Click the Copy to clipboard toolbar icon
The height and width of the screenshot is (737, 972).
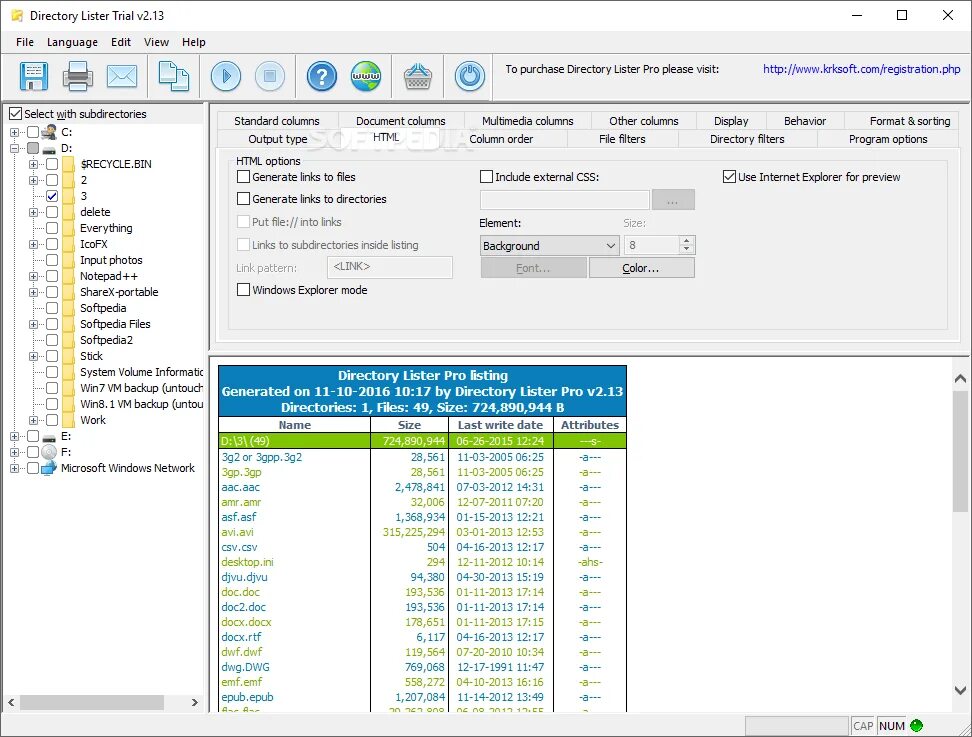(x=174, y=76)
